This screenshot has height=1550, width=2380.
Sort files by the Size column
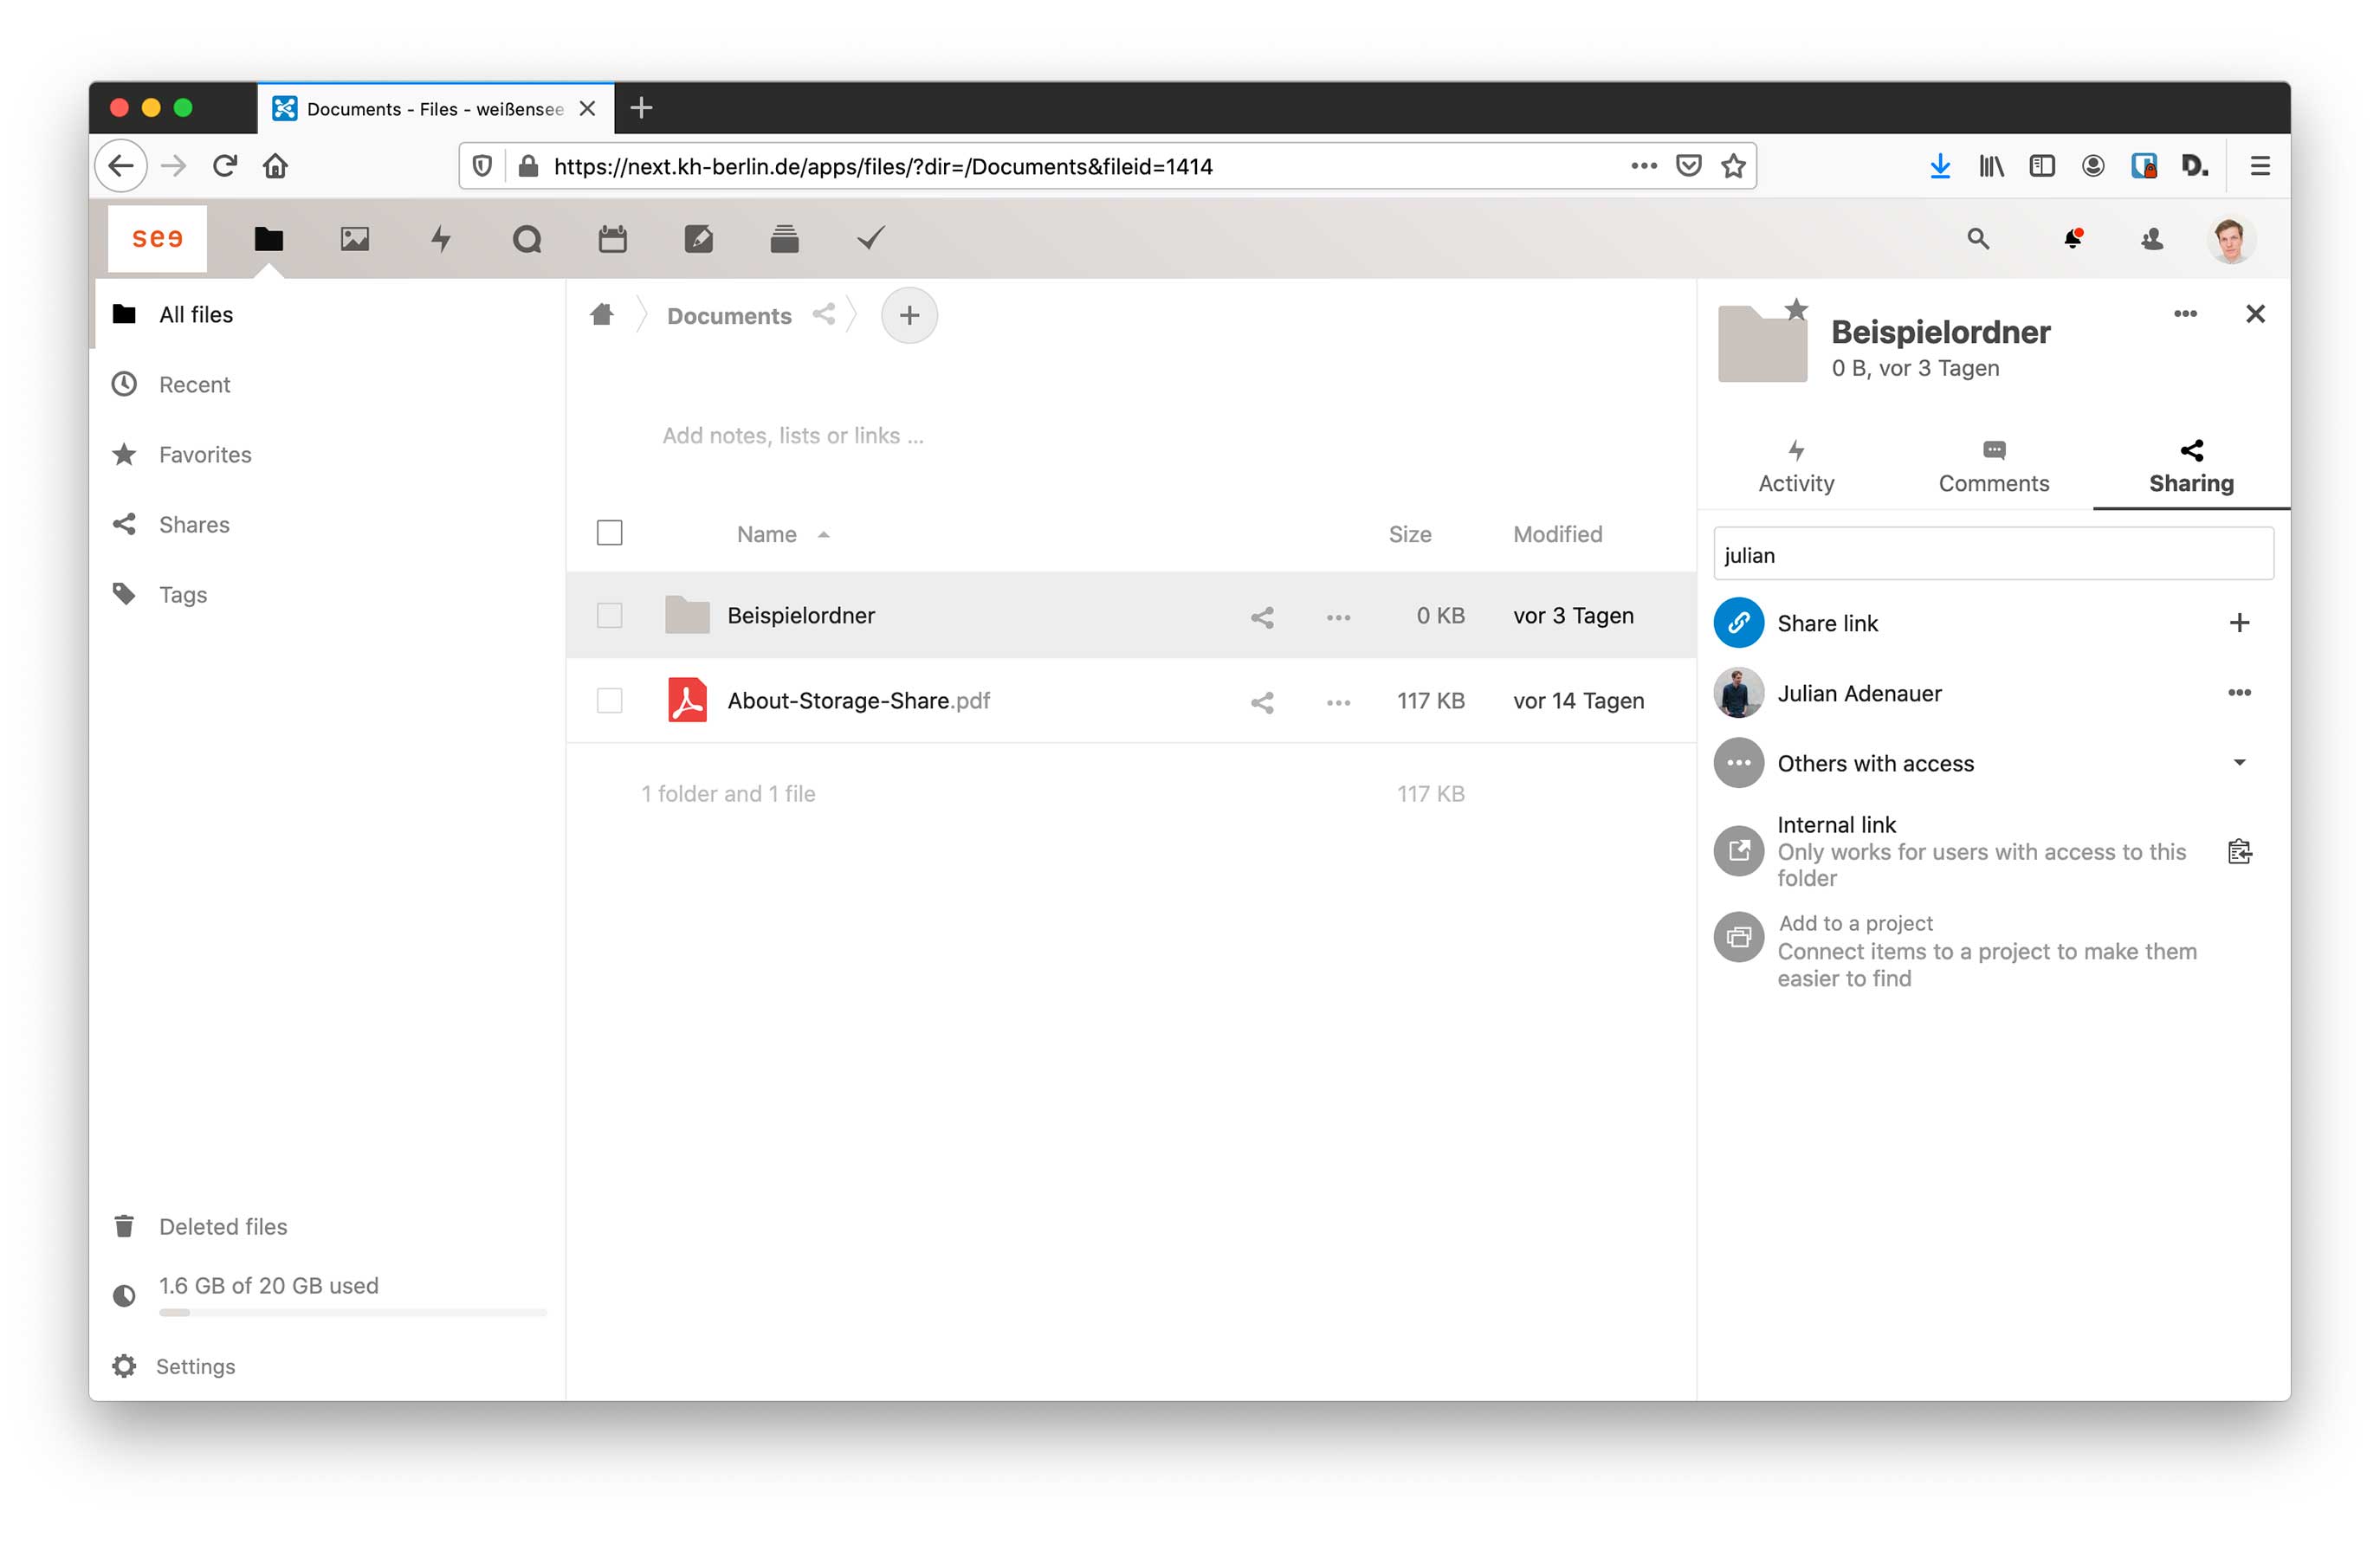click(x=1409, y=534)
